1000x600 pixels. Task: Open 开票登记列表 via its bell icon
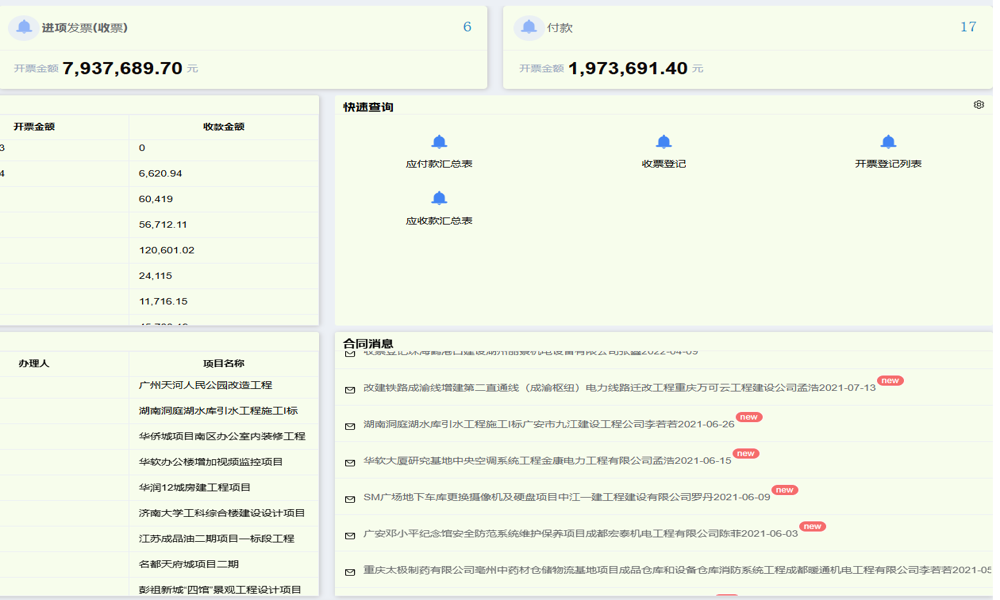pyautogui.click(x=886, y=142)
